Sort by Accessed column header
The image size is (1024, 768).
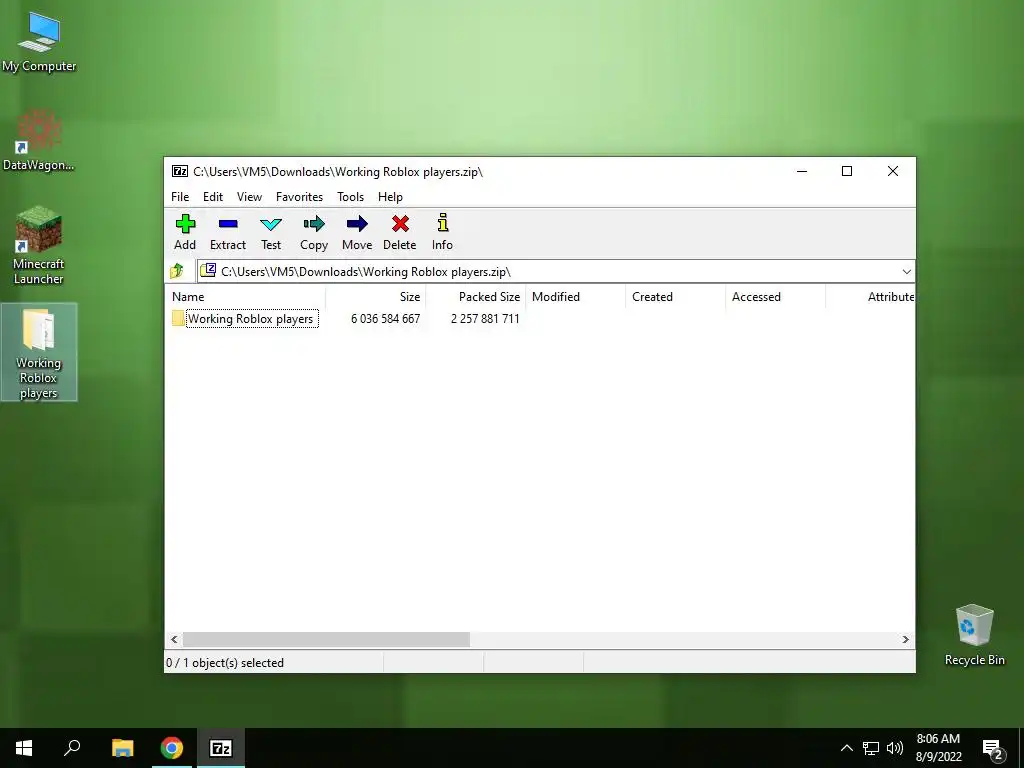tap(775, 296)
